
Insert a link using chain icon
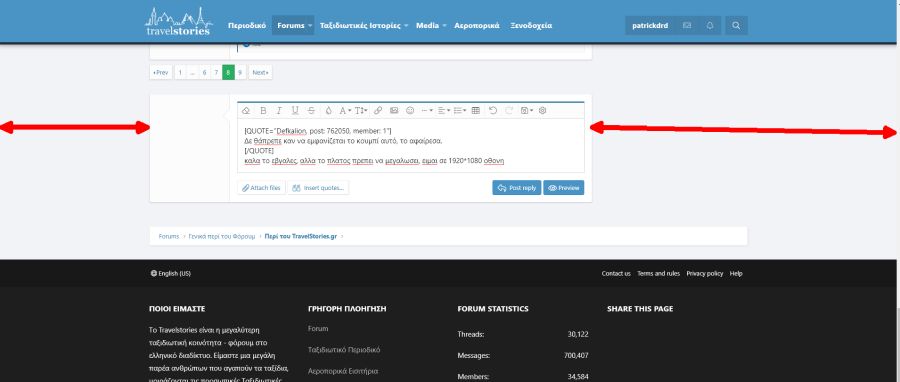pyautogui.click(x=378, y=111)
